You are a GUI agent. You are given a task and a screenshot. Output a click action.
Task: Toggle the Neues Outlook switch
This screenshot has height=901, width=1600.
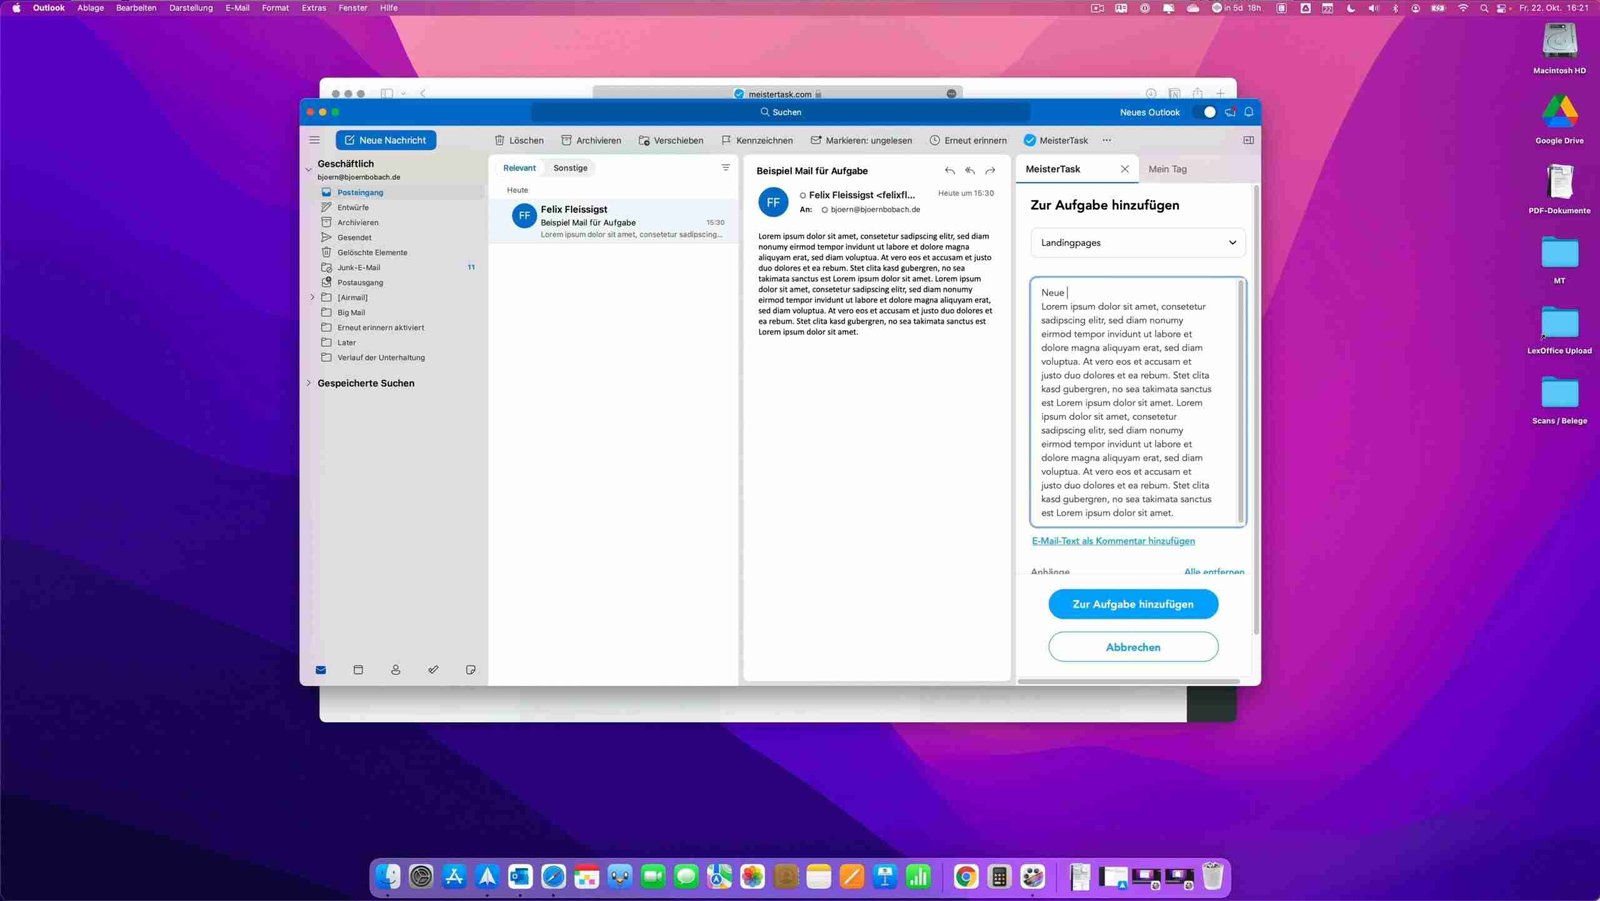[1207, 112]
